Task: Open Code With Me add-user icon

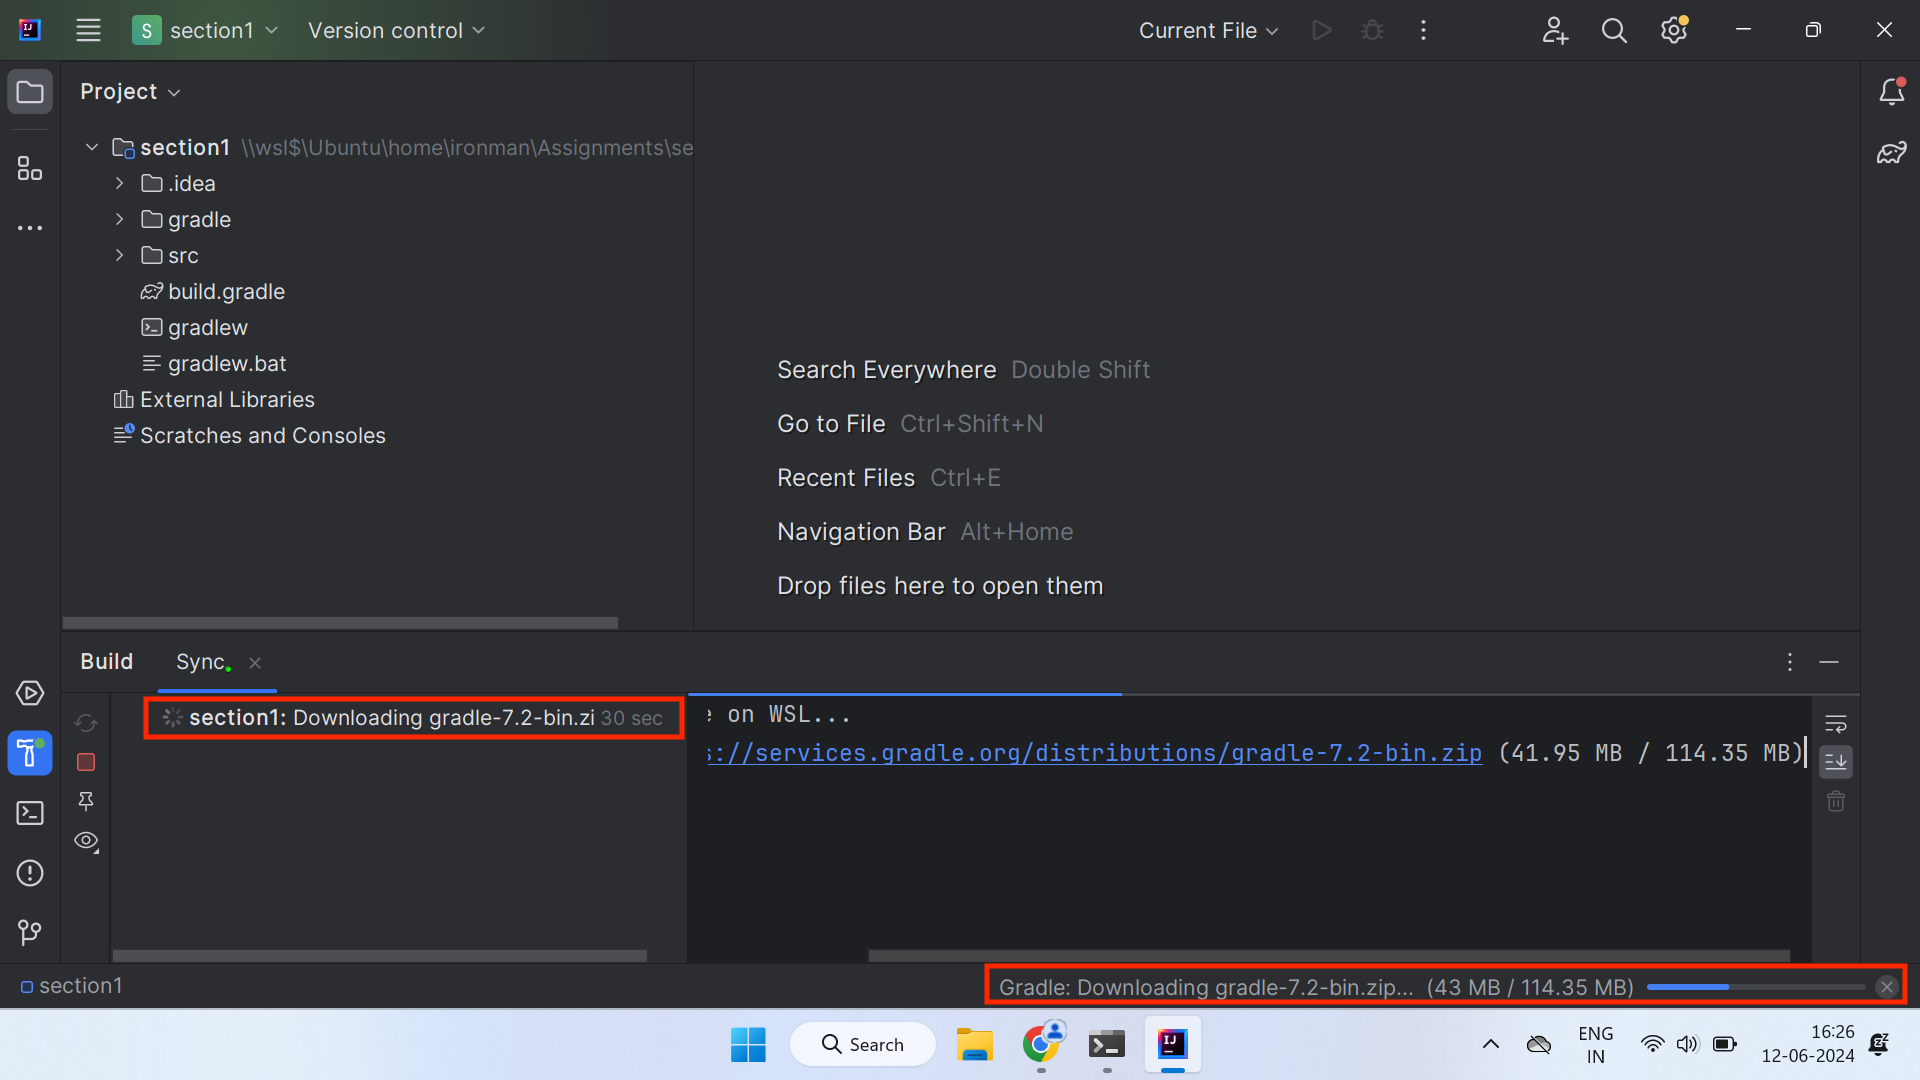Action: (x=1554, y=30)
